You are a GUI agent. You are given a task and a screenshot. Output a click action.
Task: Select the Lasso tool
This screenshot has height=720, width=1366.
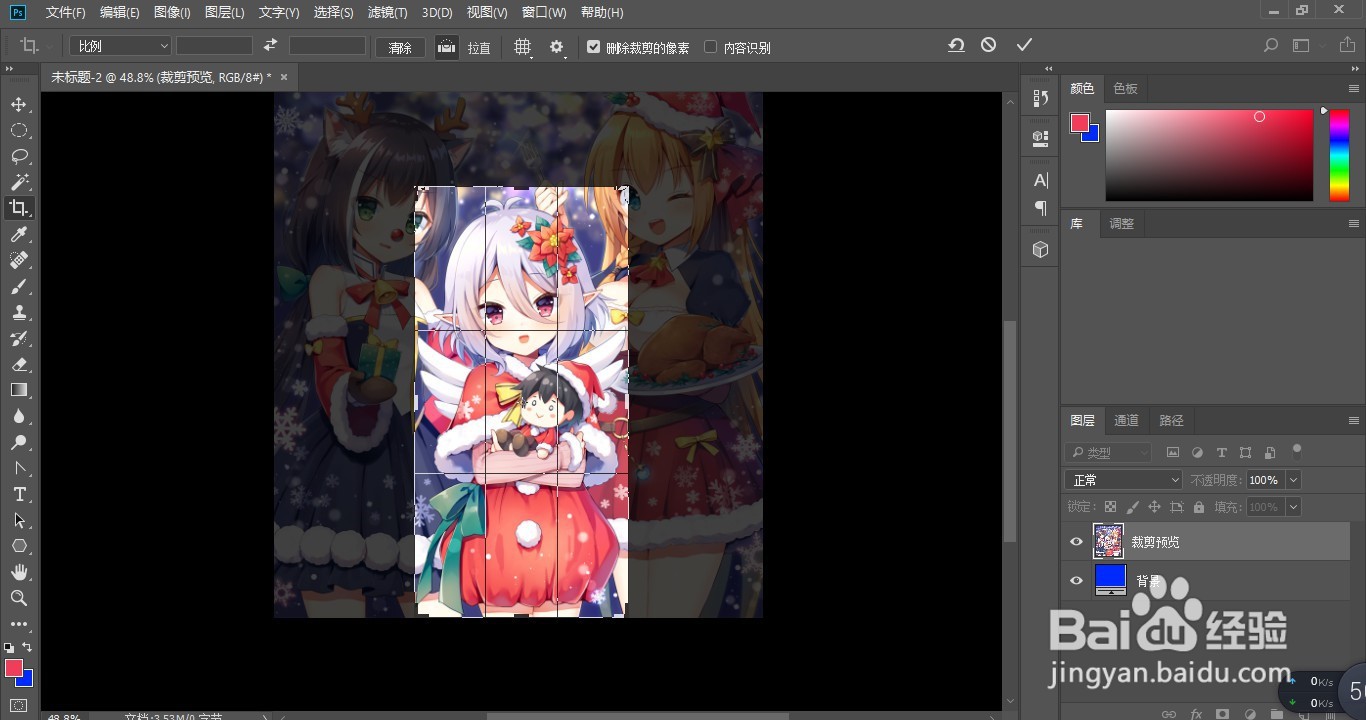(x=19, y=157)
